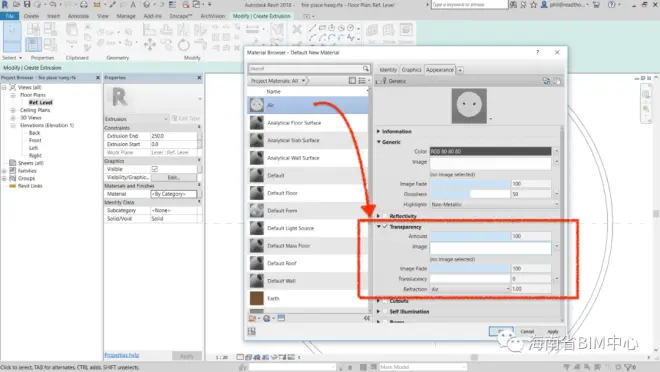660x372 pixels.
Task: Expand the Reflectivity section arrow
Action: (x=378, y=216)
